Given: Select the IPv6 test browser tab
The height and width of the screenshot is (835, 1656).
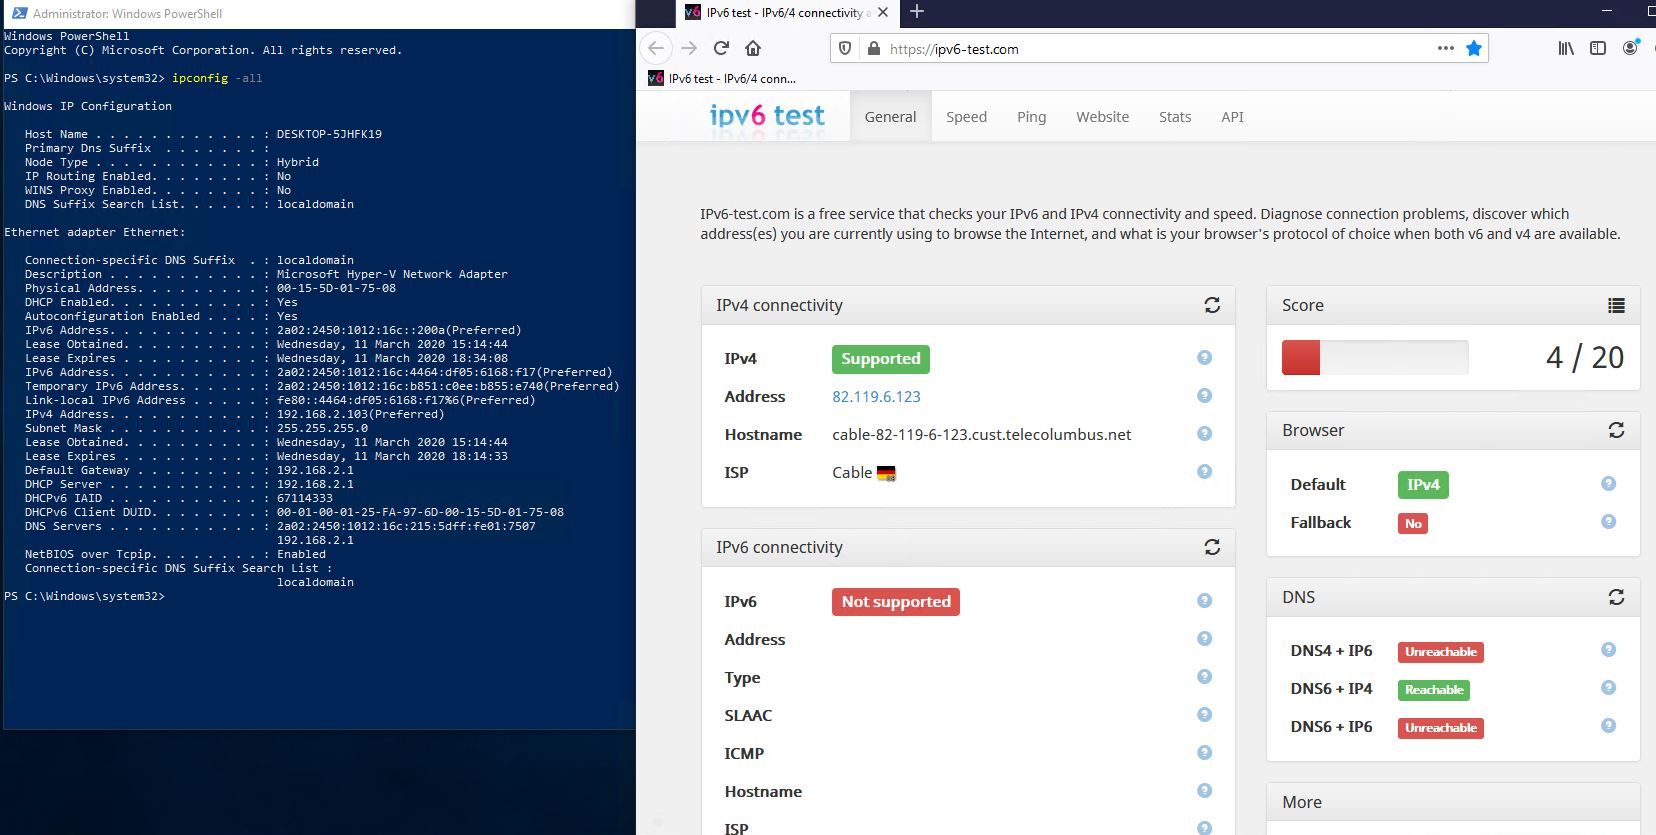Looking at the screenshot, I should pyautogui.click(x=788, y=13).
